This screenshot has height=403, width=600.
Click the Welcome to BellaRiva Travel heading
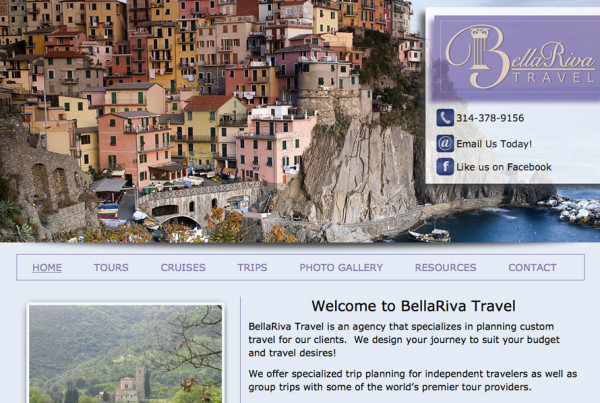click(413, 306)
